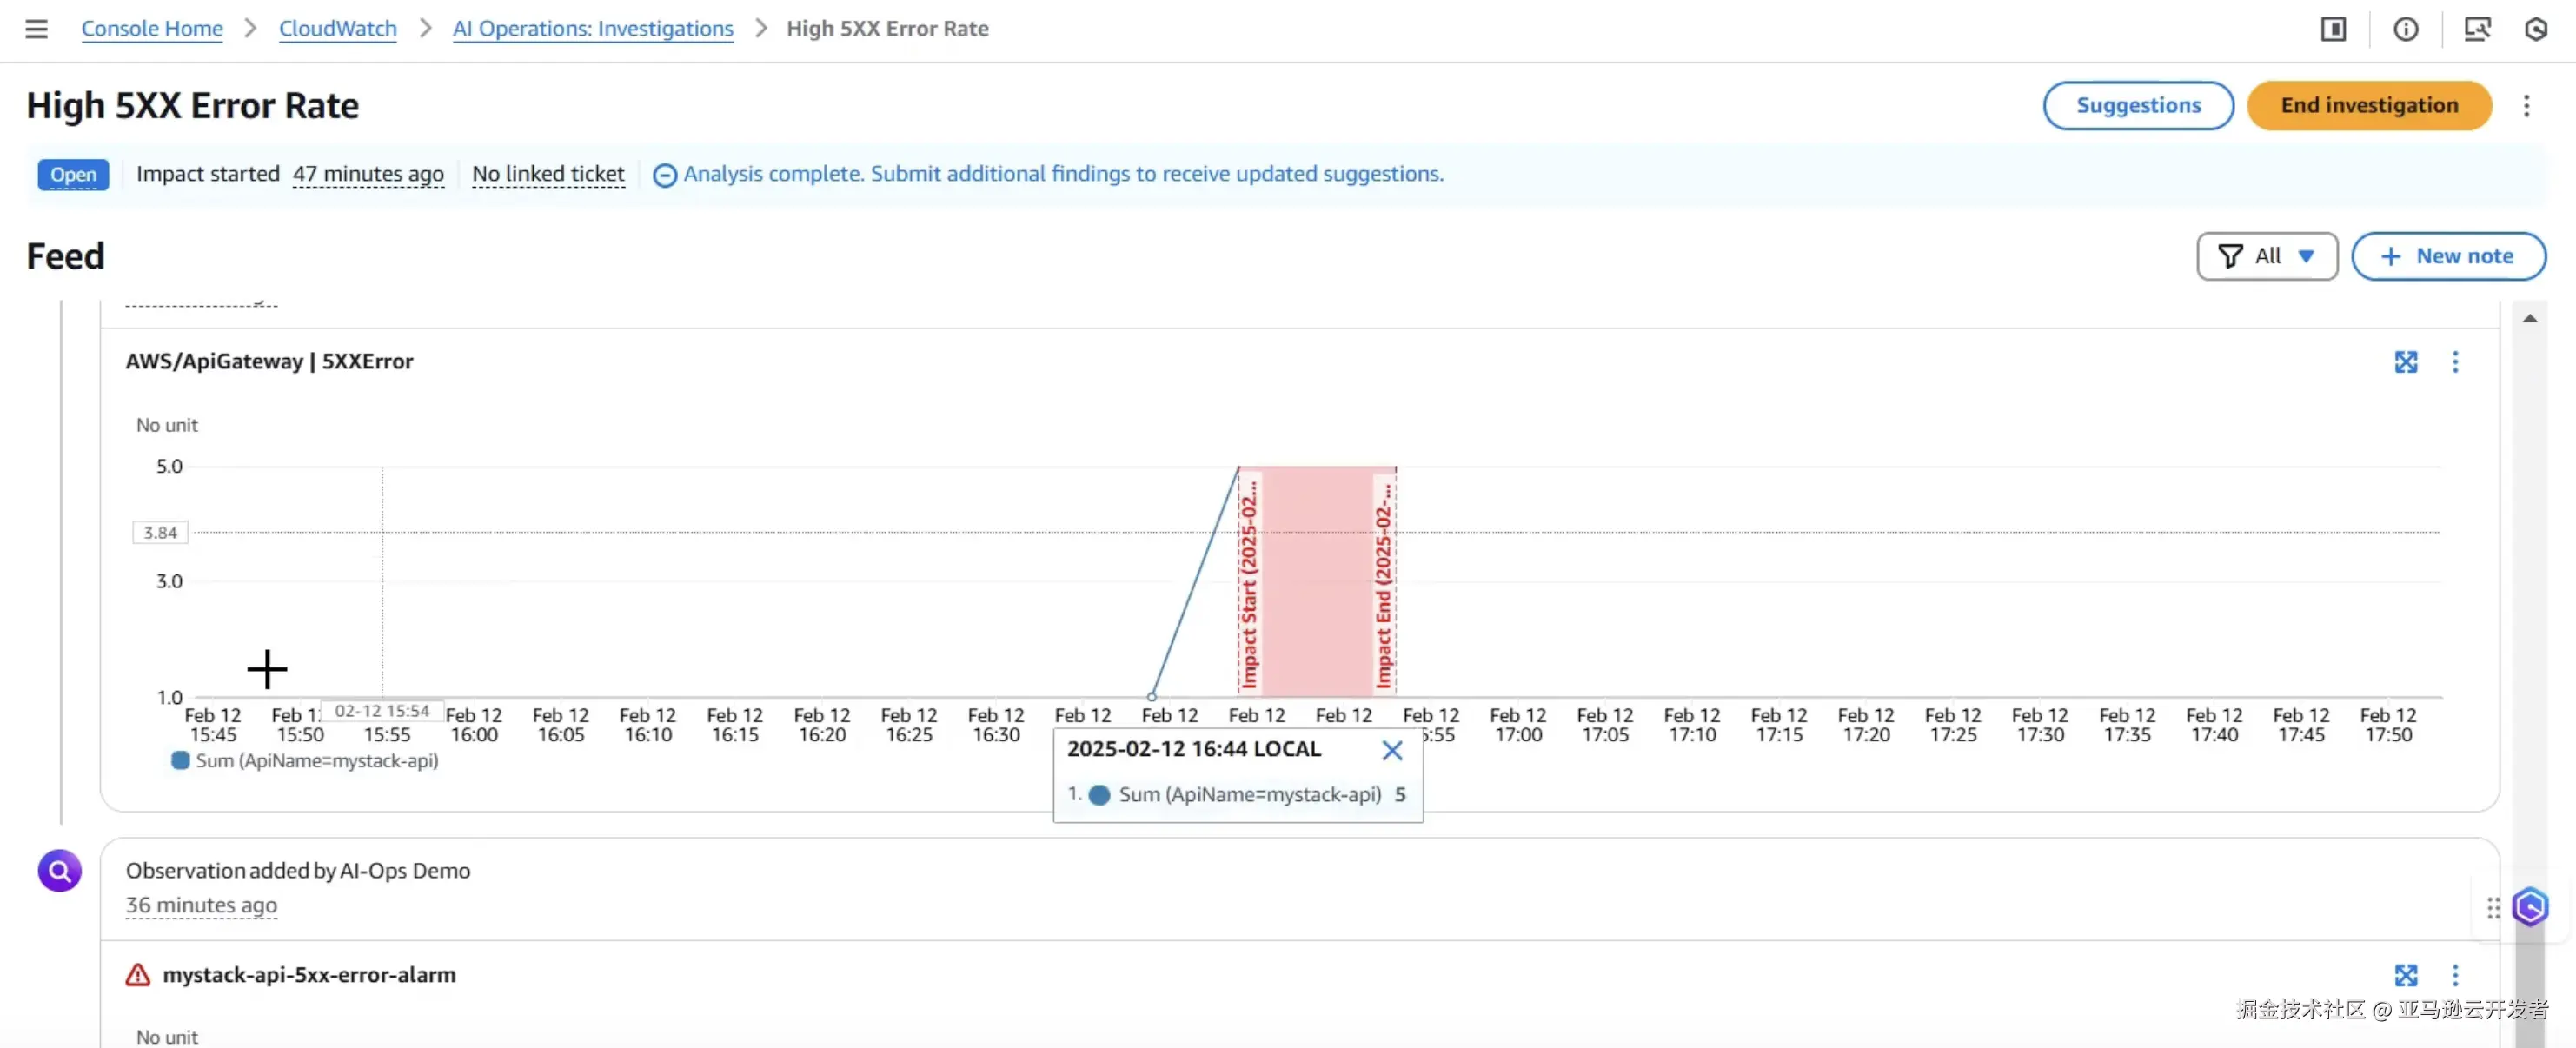Open investigation more-options kebab menu

point(2526,106)
